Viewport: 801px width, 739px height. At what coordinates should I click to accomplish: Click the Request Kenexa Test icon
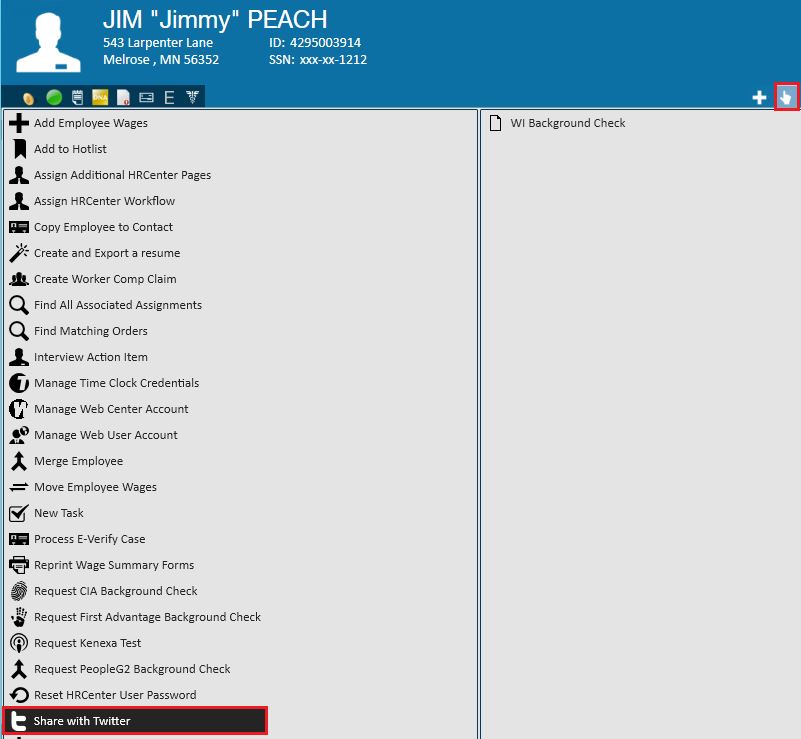point(19,643)
